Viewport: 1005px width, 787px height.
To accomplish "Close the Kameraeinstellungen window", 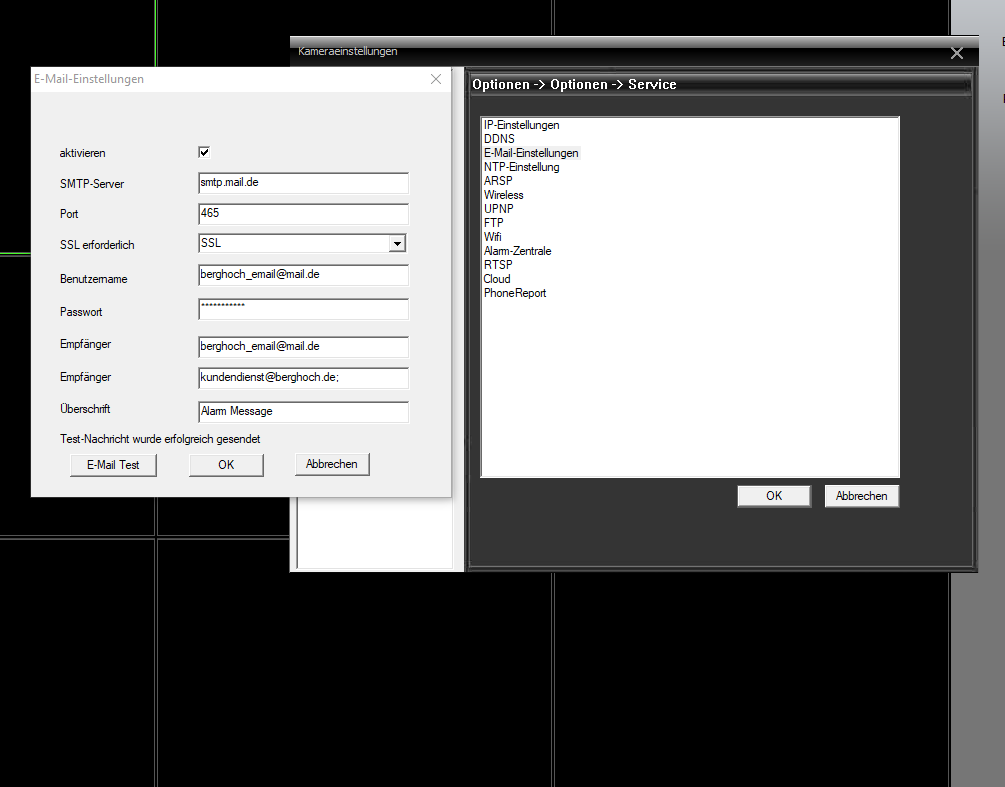I will 957,53.
